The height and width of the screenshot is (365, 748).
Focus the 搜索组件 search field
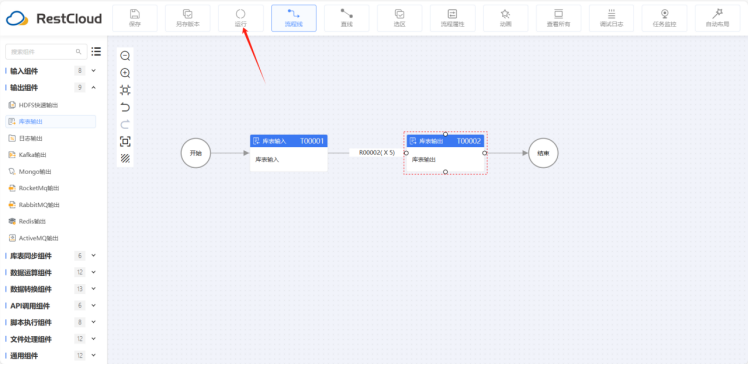click(x=46, y=52)
